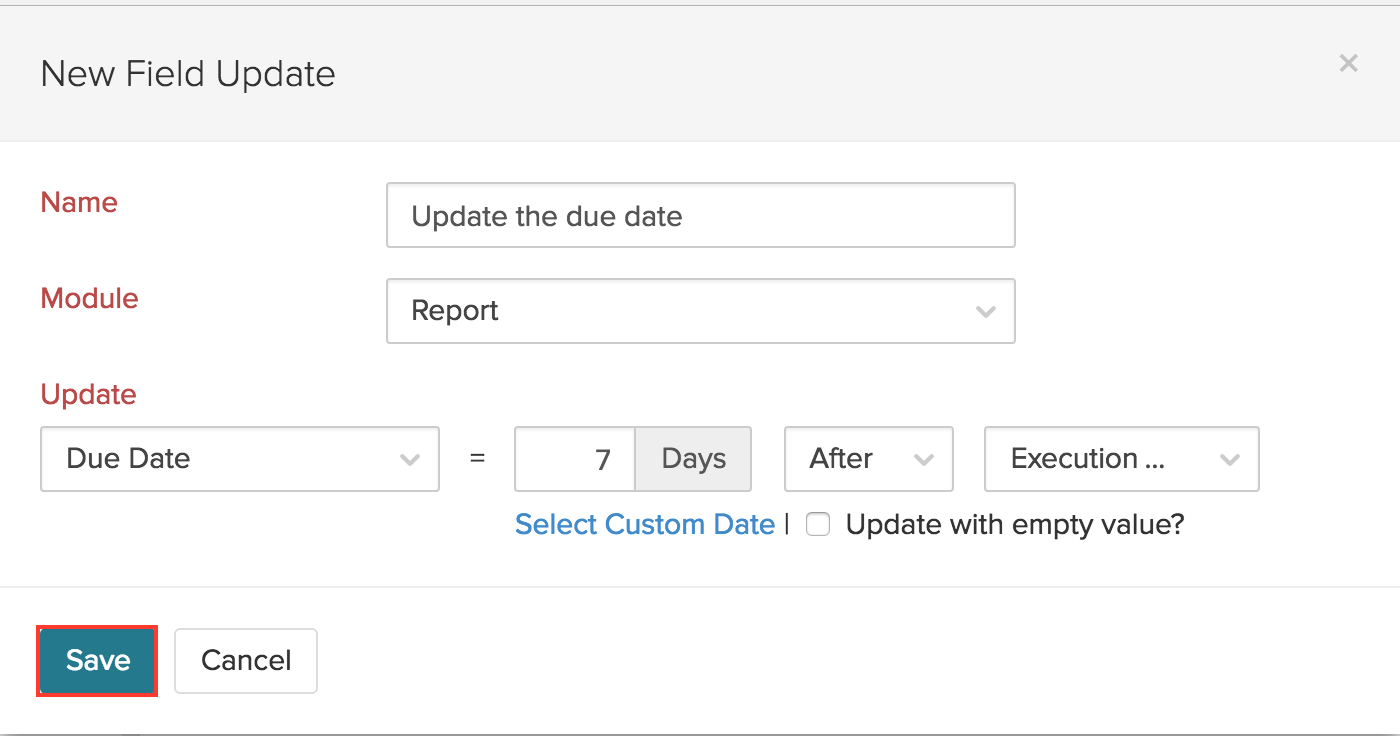Click the chevron arrow beside Due Date
This screenshot has height=736, width=1400.
point(409,459)
